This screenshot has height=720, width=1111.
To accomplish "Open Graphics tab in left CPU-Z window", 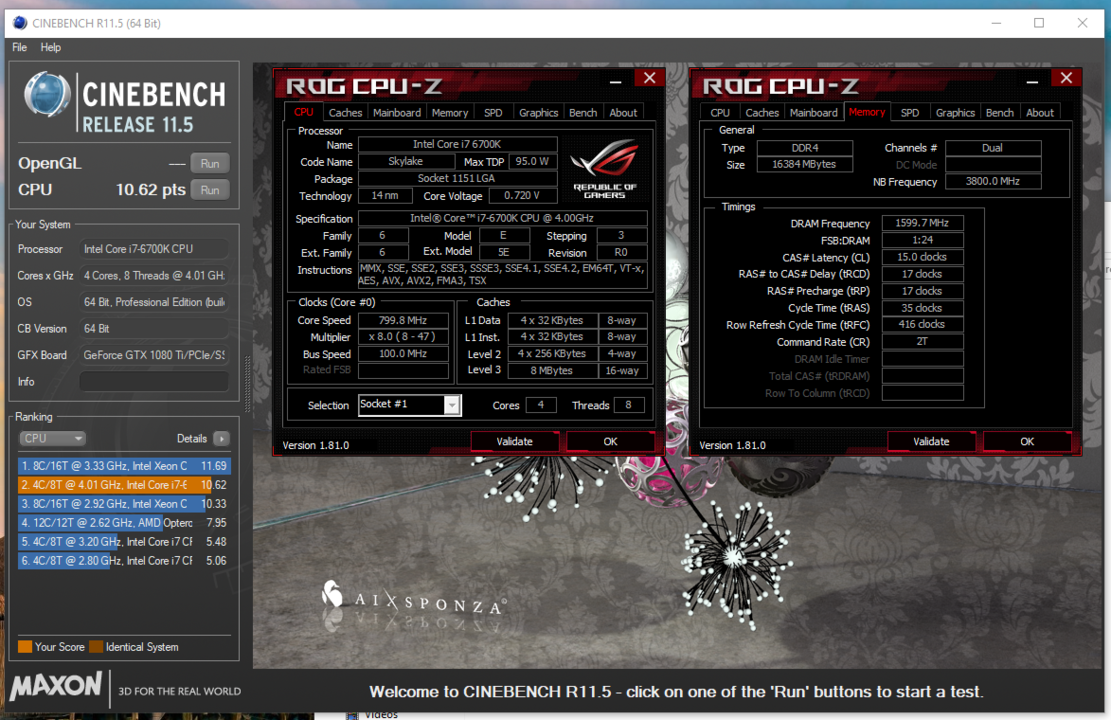I will click(x=538, y=113).
